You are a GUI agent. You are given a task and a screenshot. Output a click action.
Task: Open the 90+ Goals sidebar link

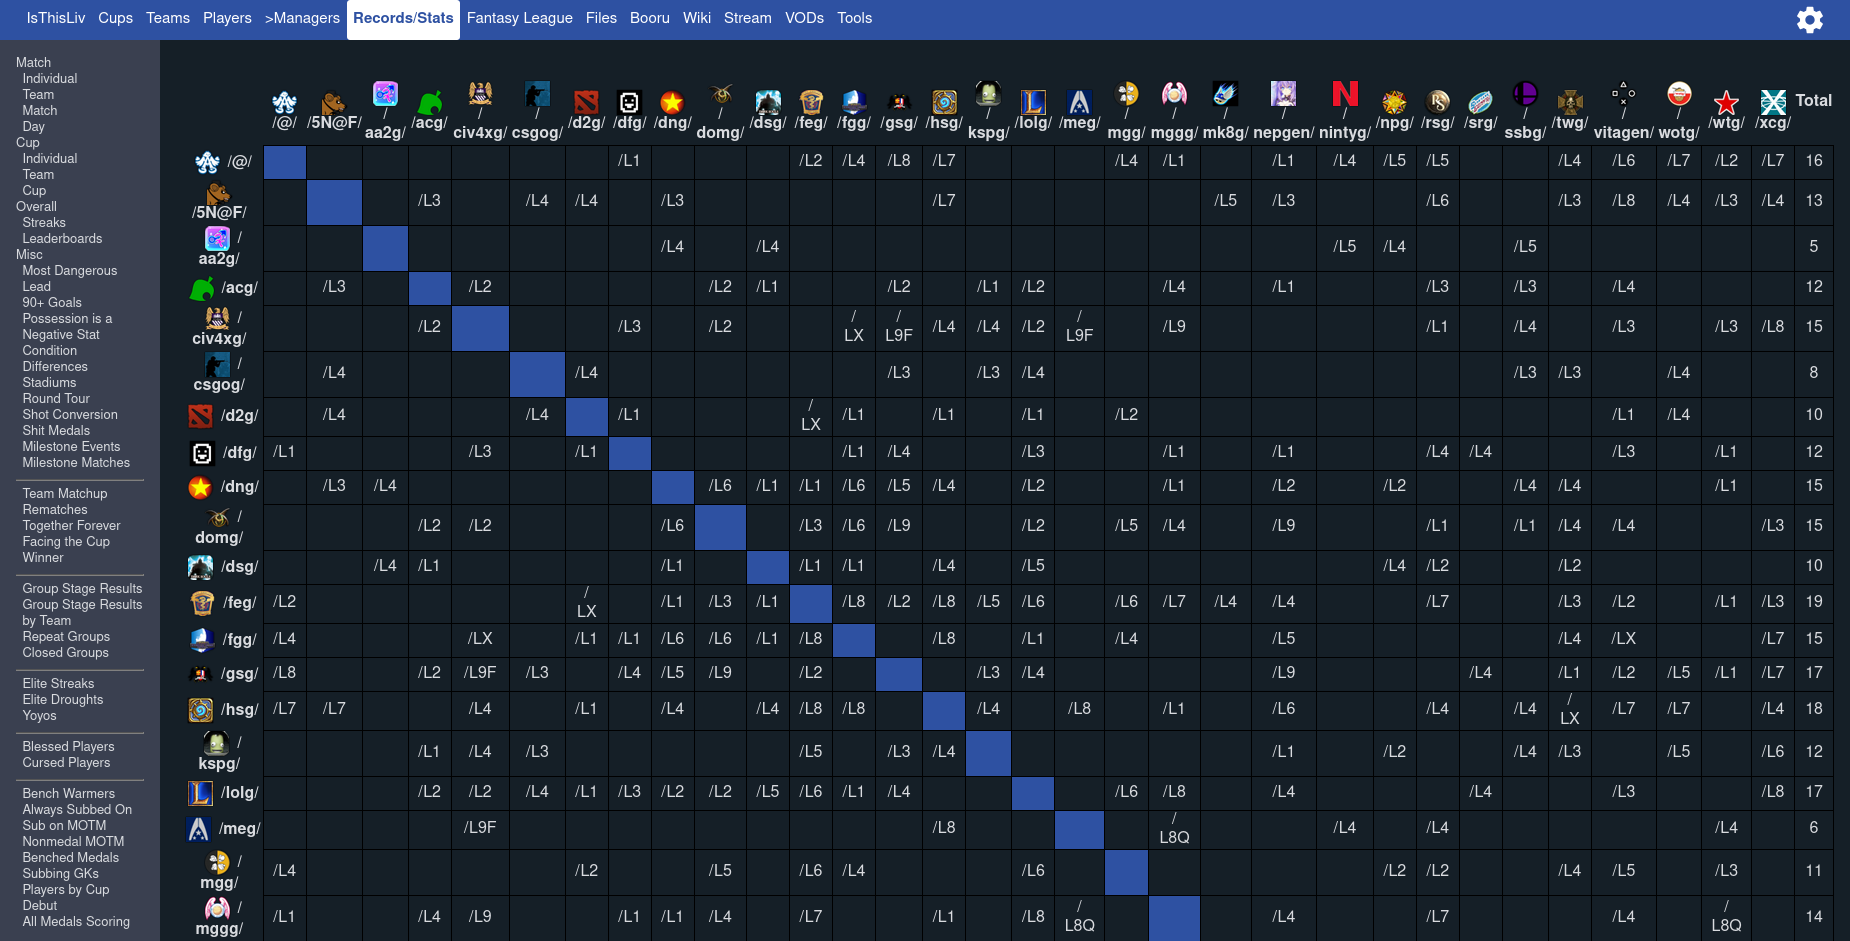(52, 303)
